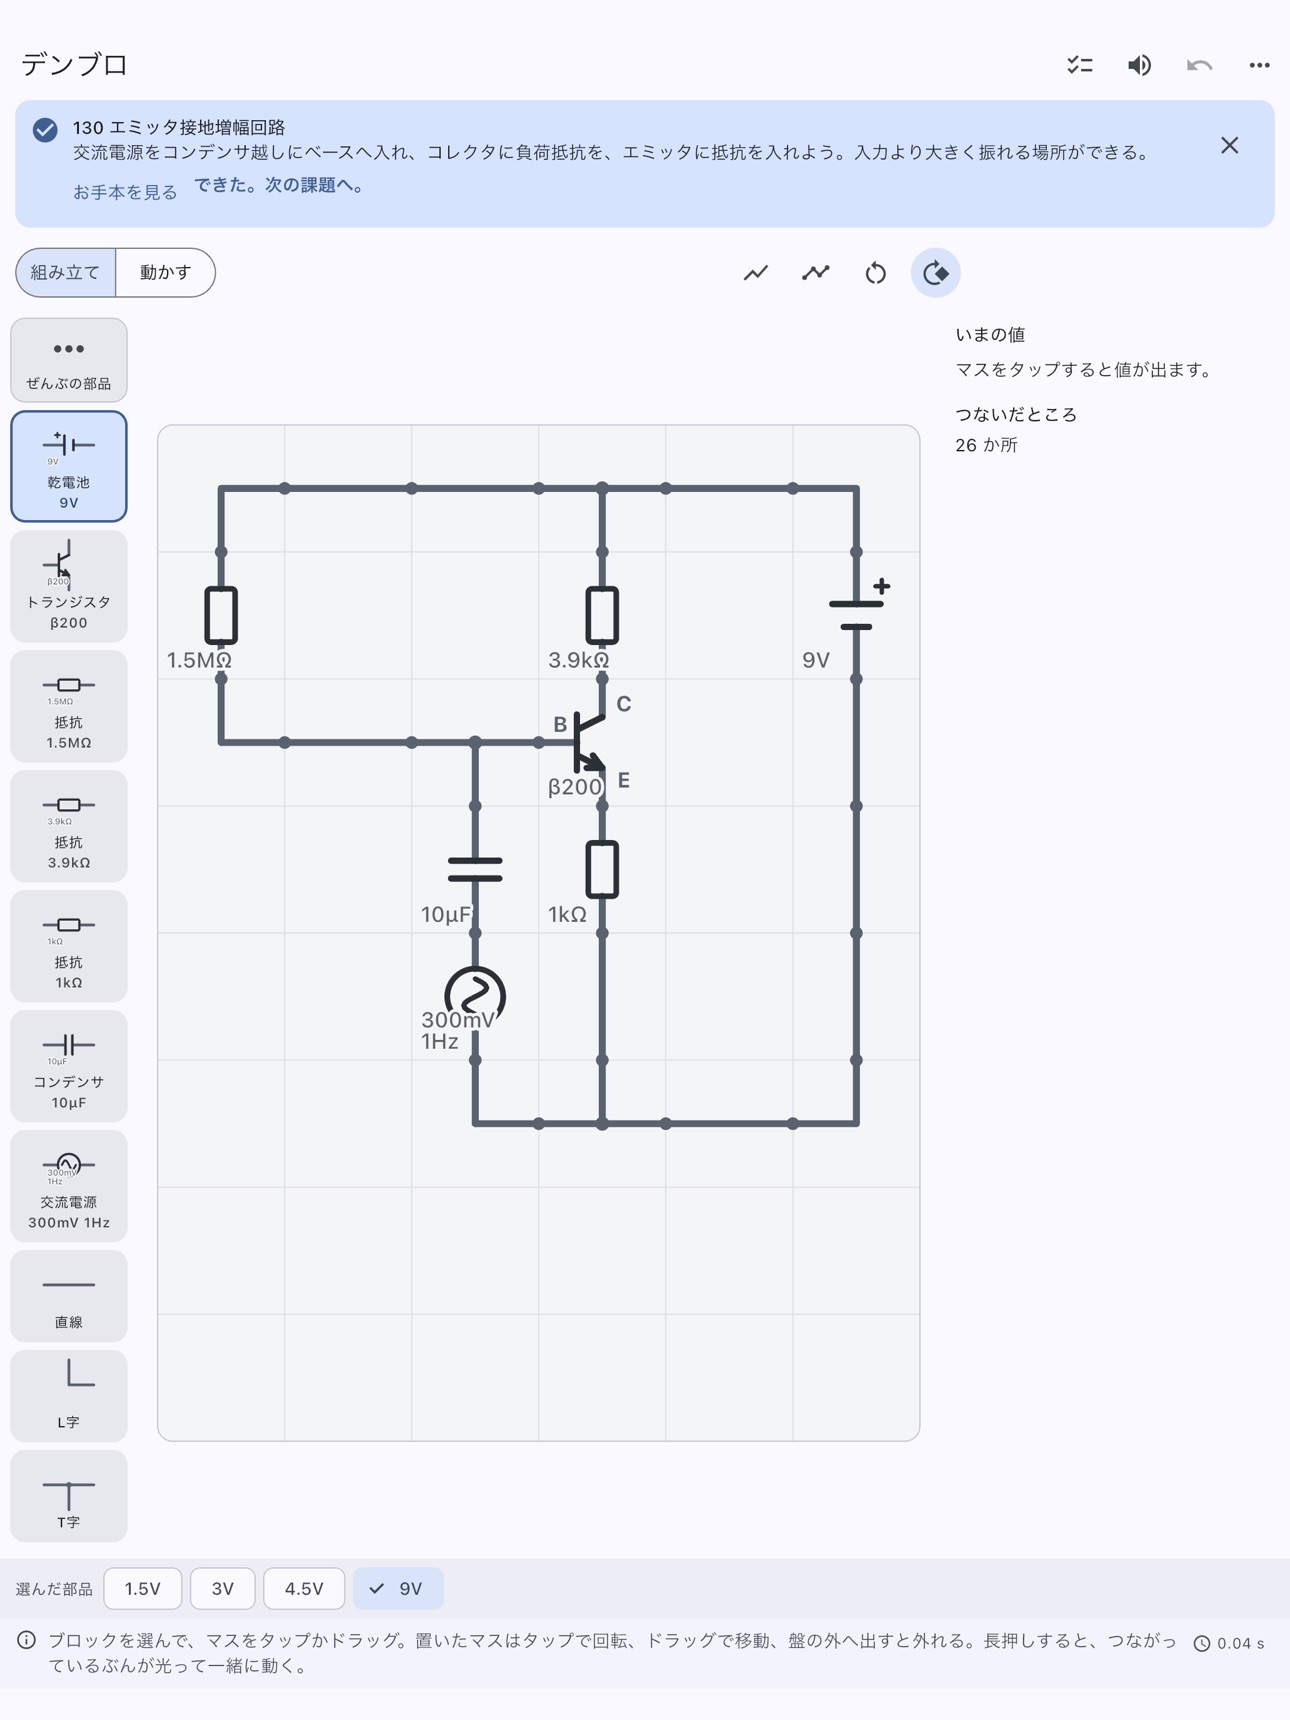Image resolution: width=1290 pixels, height=1720 pixels.
Task: Close the blue task banner
Action: pos(1229,146)
